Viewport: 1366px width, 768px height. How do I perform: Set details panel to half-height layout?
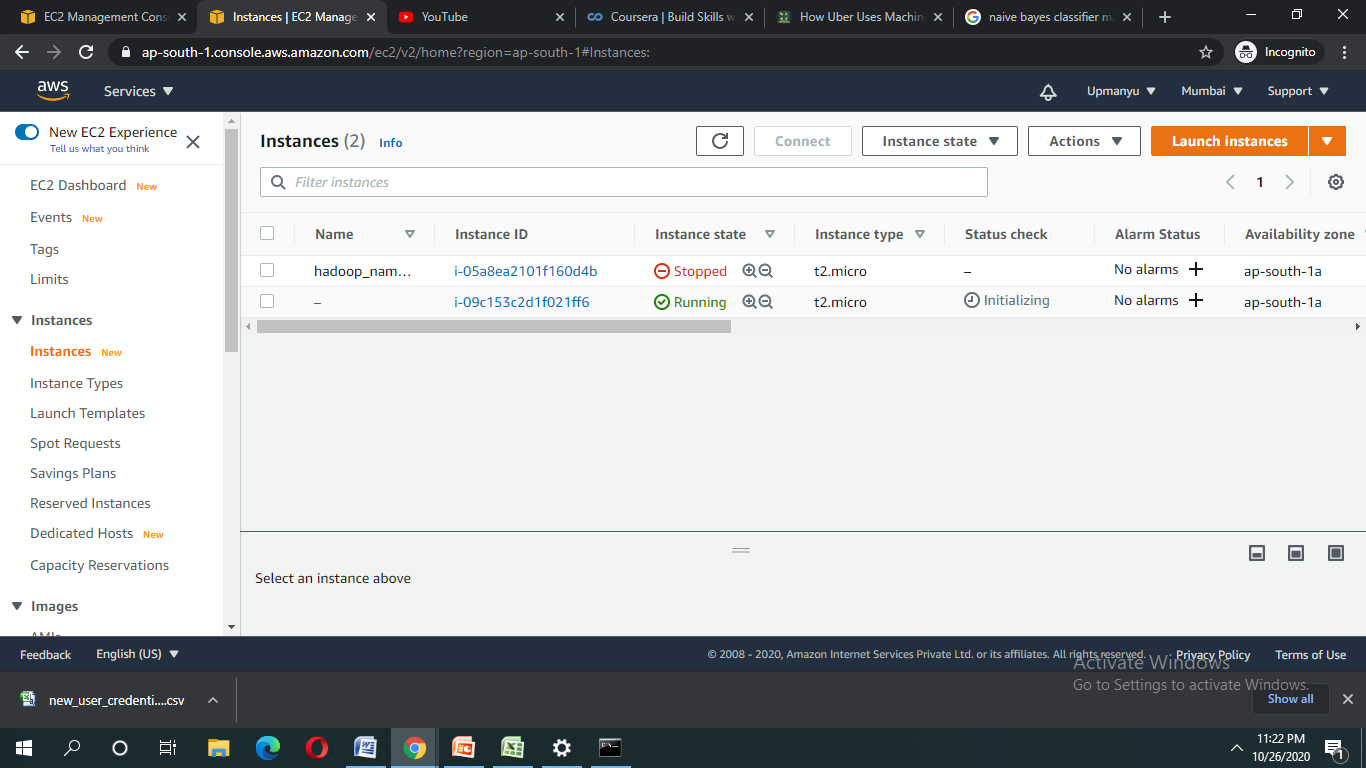click(x=1296, y=553)
